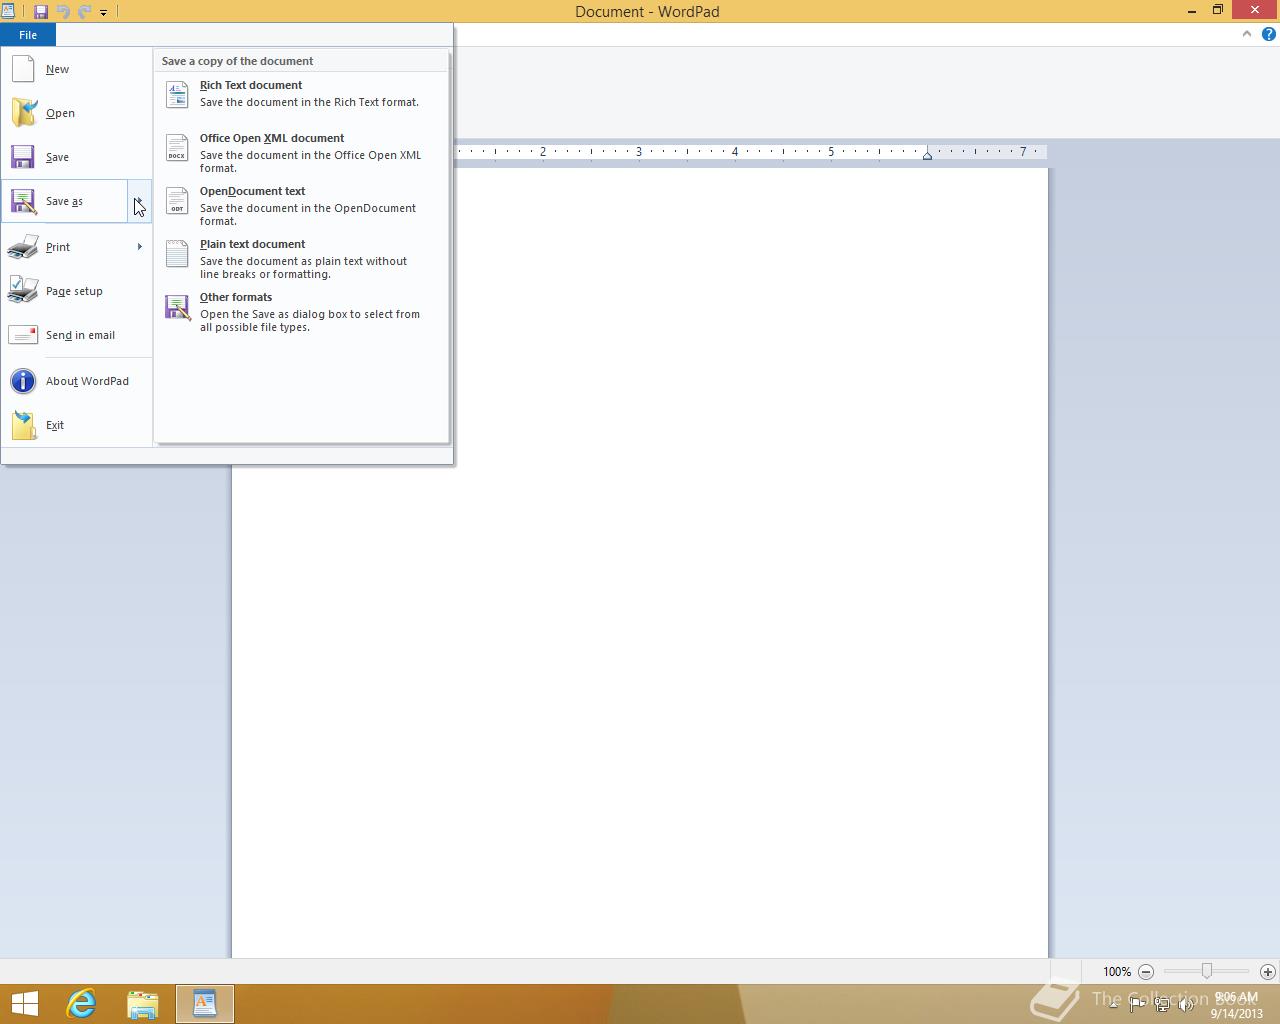Click the File tab
1280x1024 pixels.
(28, 35)
